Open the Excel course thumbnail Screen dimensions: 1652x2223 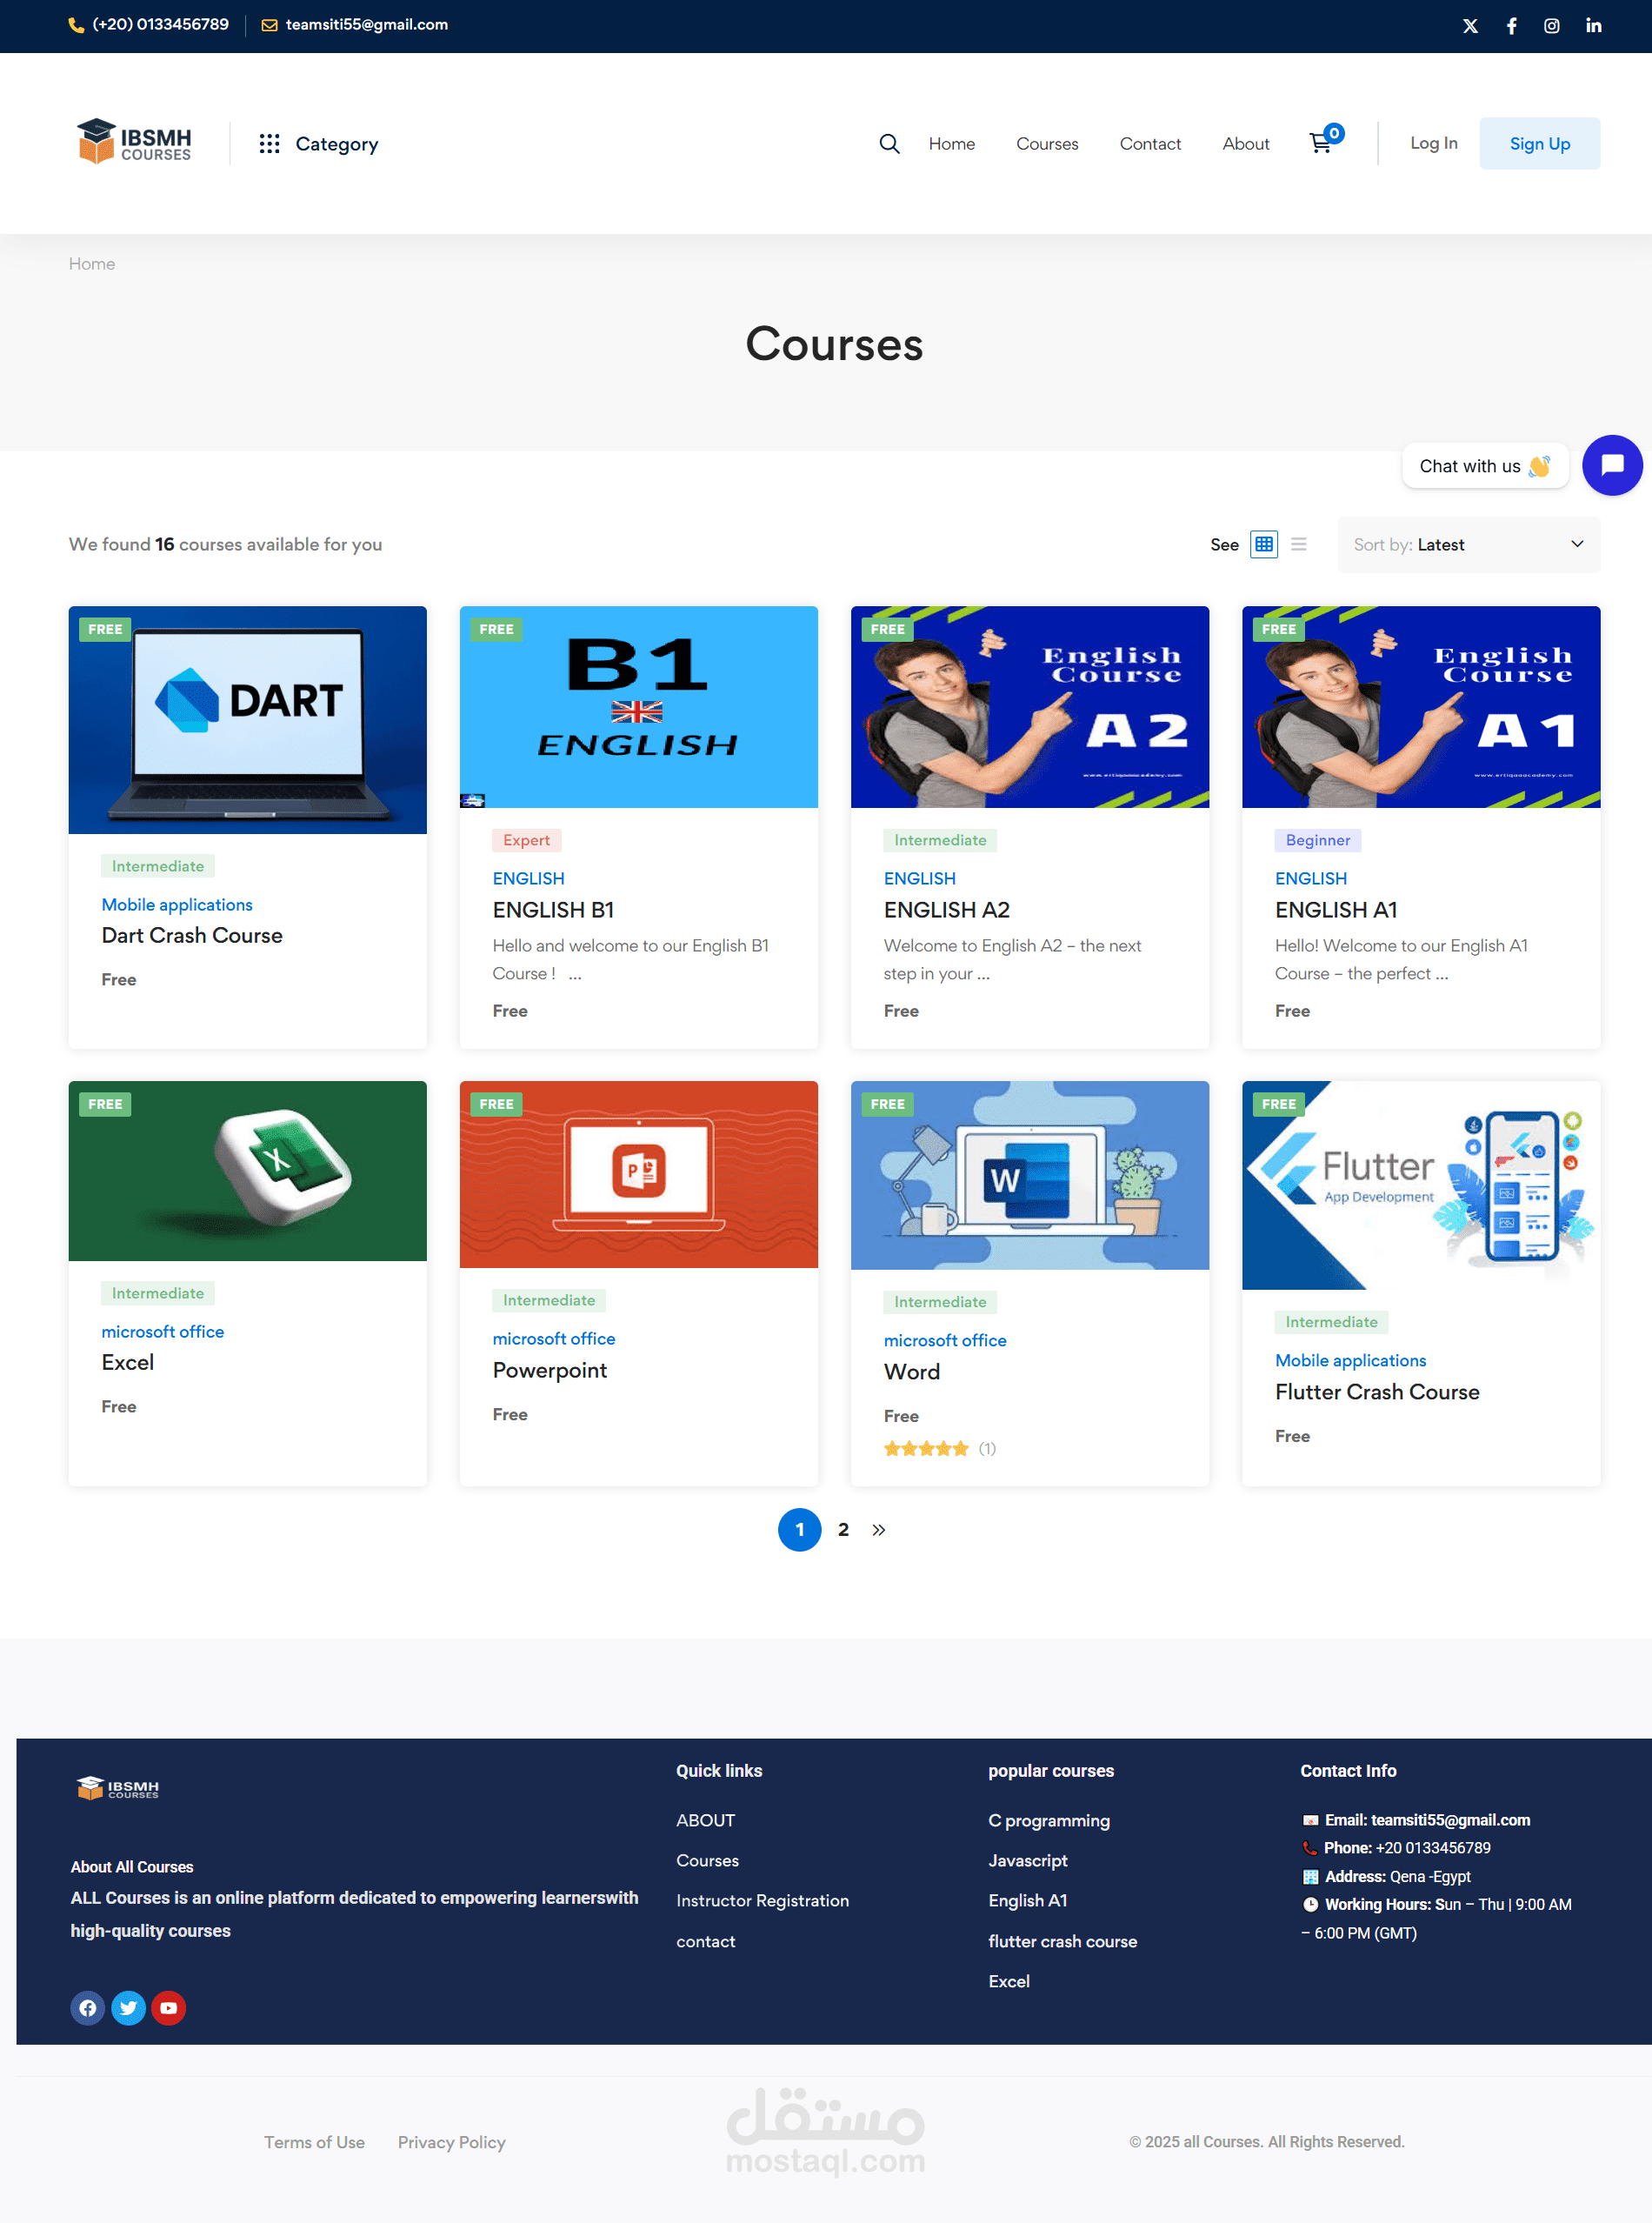[248, 1171]
